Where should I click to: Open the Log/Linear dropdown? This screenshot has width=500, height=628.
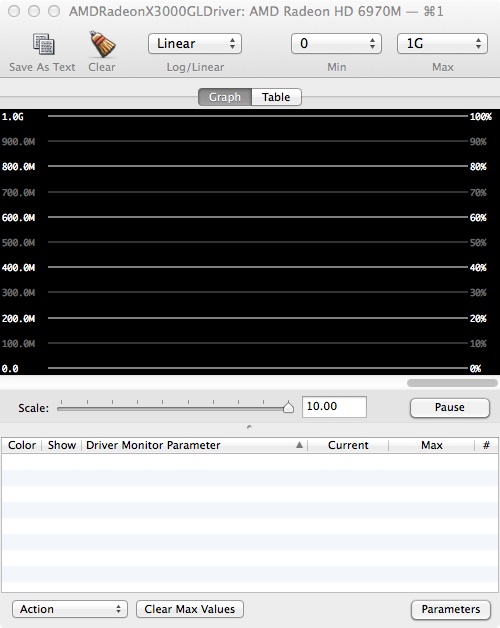click(x=195, y=44)
